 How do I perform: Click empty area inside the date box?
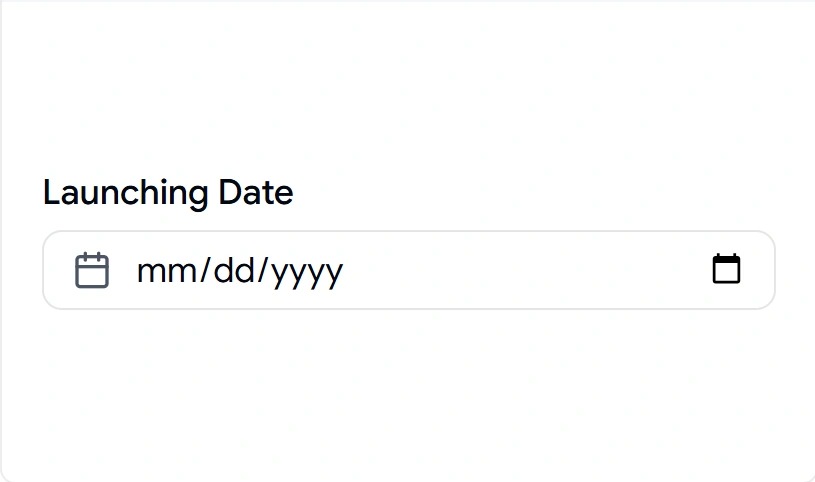tap(520, 270)
